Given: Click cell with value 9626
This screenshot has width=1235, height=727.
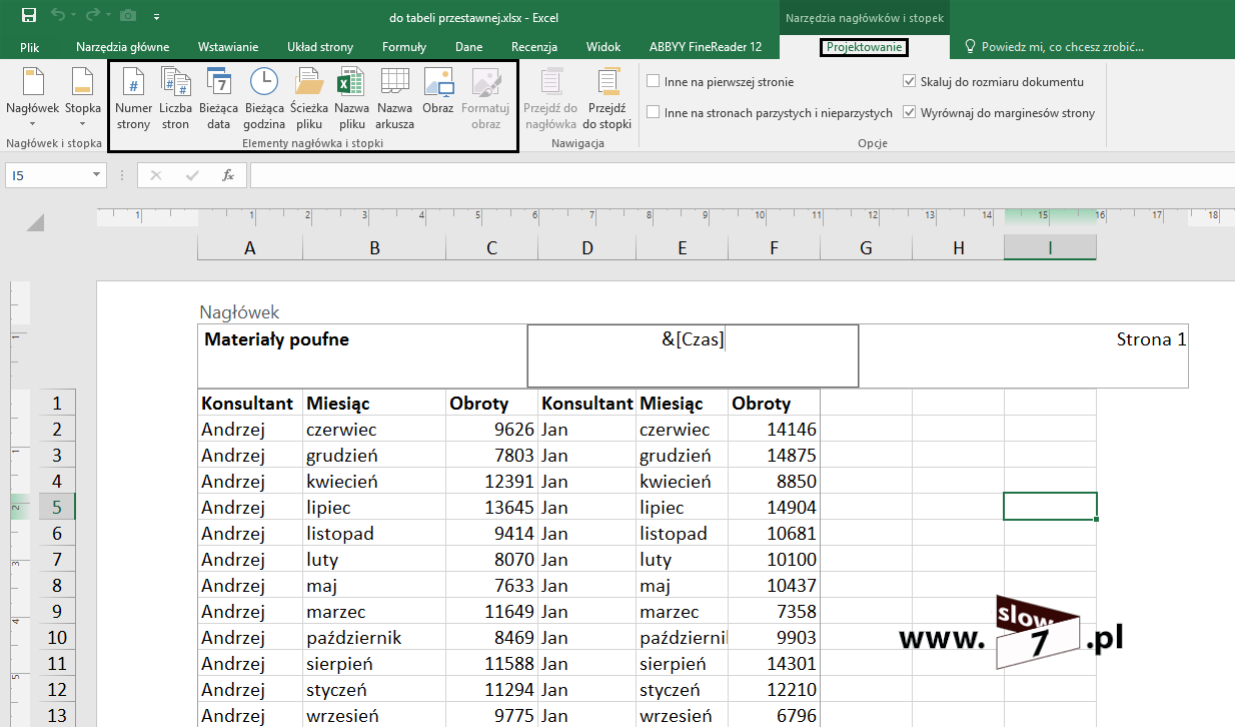Looking at the screenshot, I should click(492, 429).
